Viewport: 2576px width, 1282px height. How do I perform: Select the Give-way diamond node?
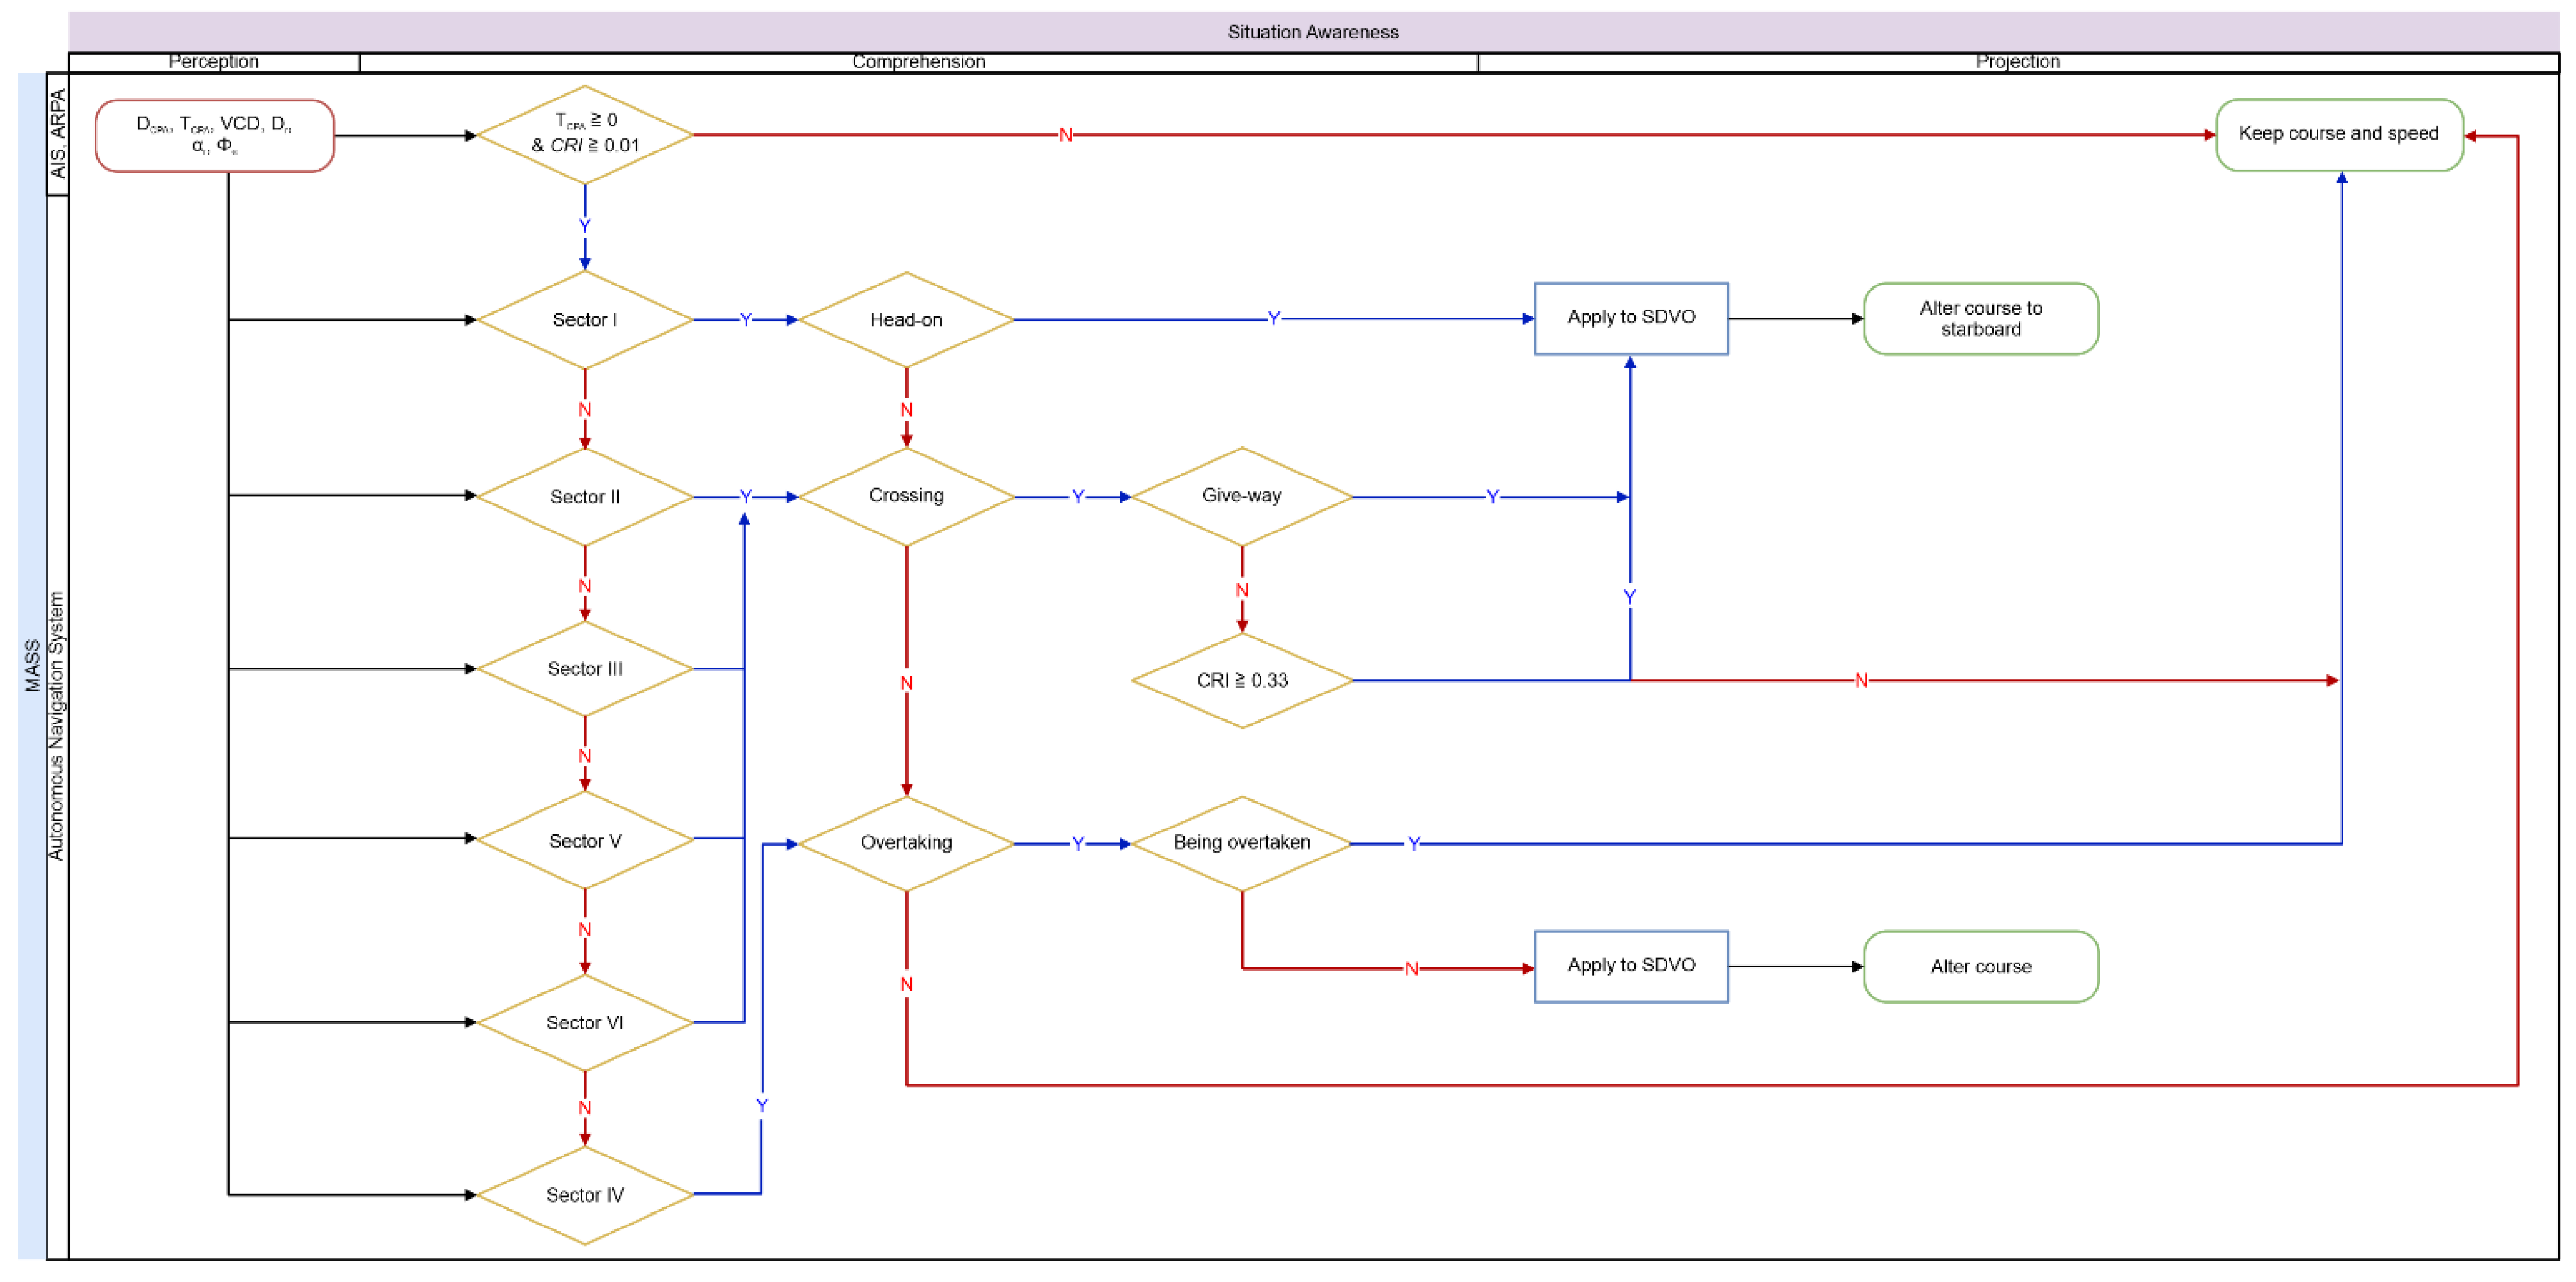point(1242,496)
